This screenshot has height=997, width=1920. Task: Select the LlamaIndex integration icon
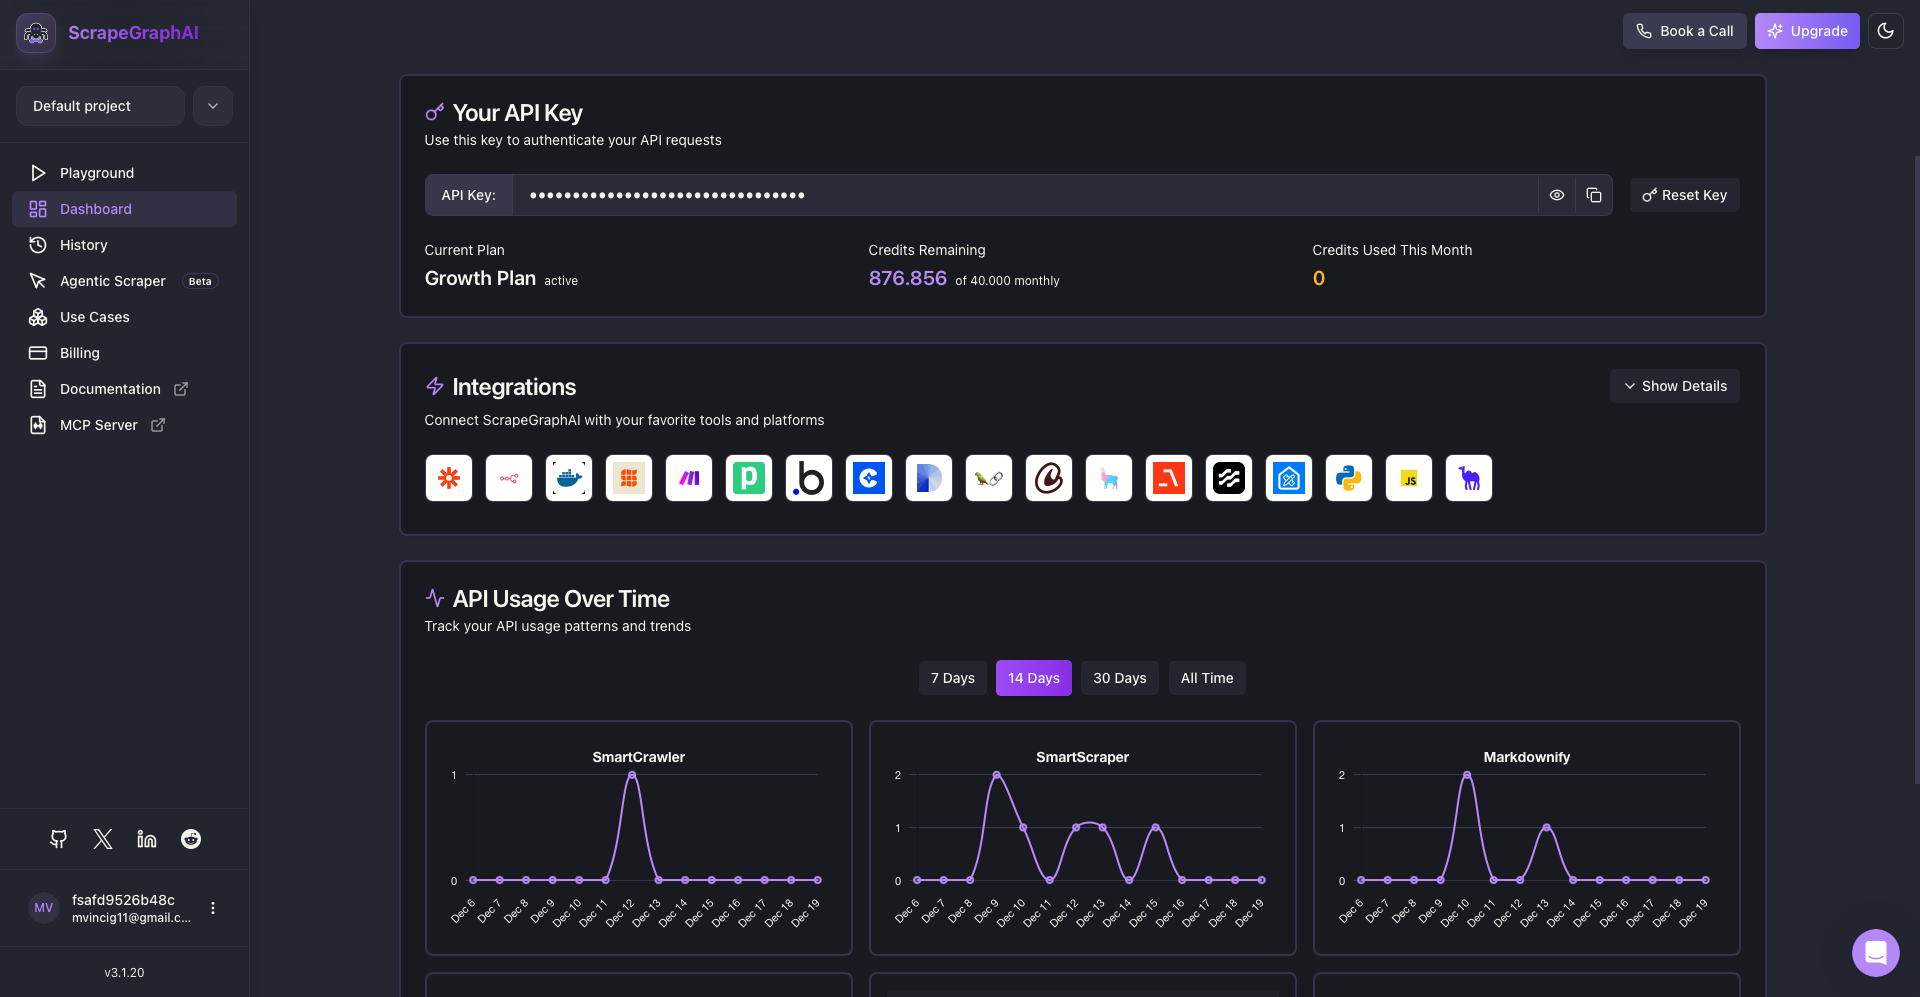(1108, 478)
